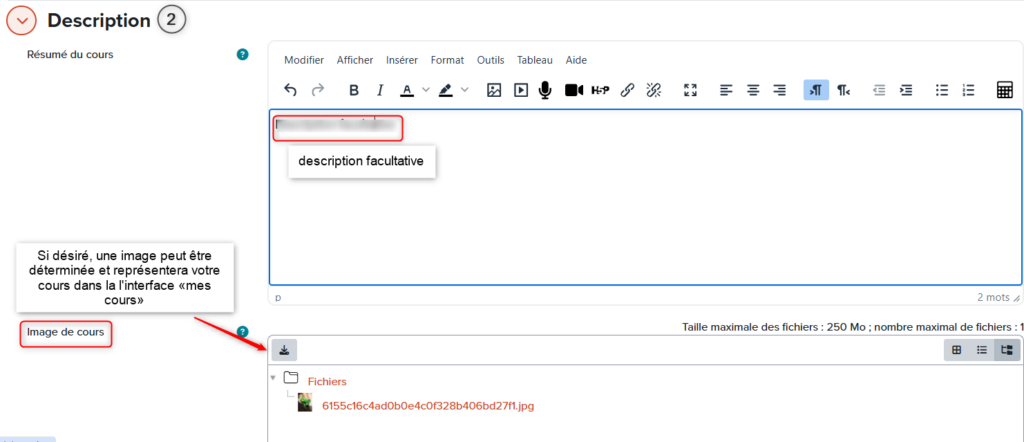Toggle bold formatting
Image resolution: width=1024 pixels, height=442 pixels.
click(x=354, y=90)
